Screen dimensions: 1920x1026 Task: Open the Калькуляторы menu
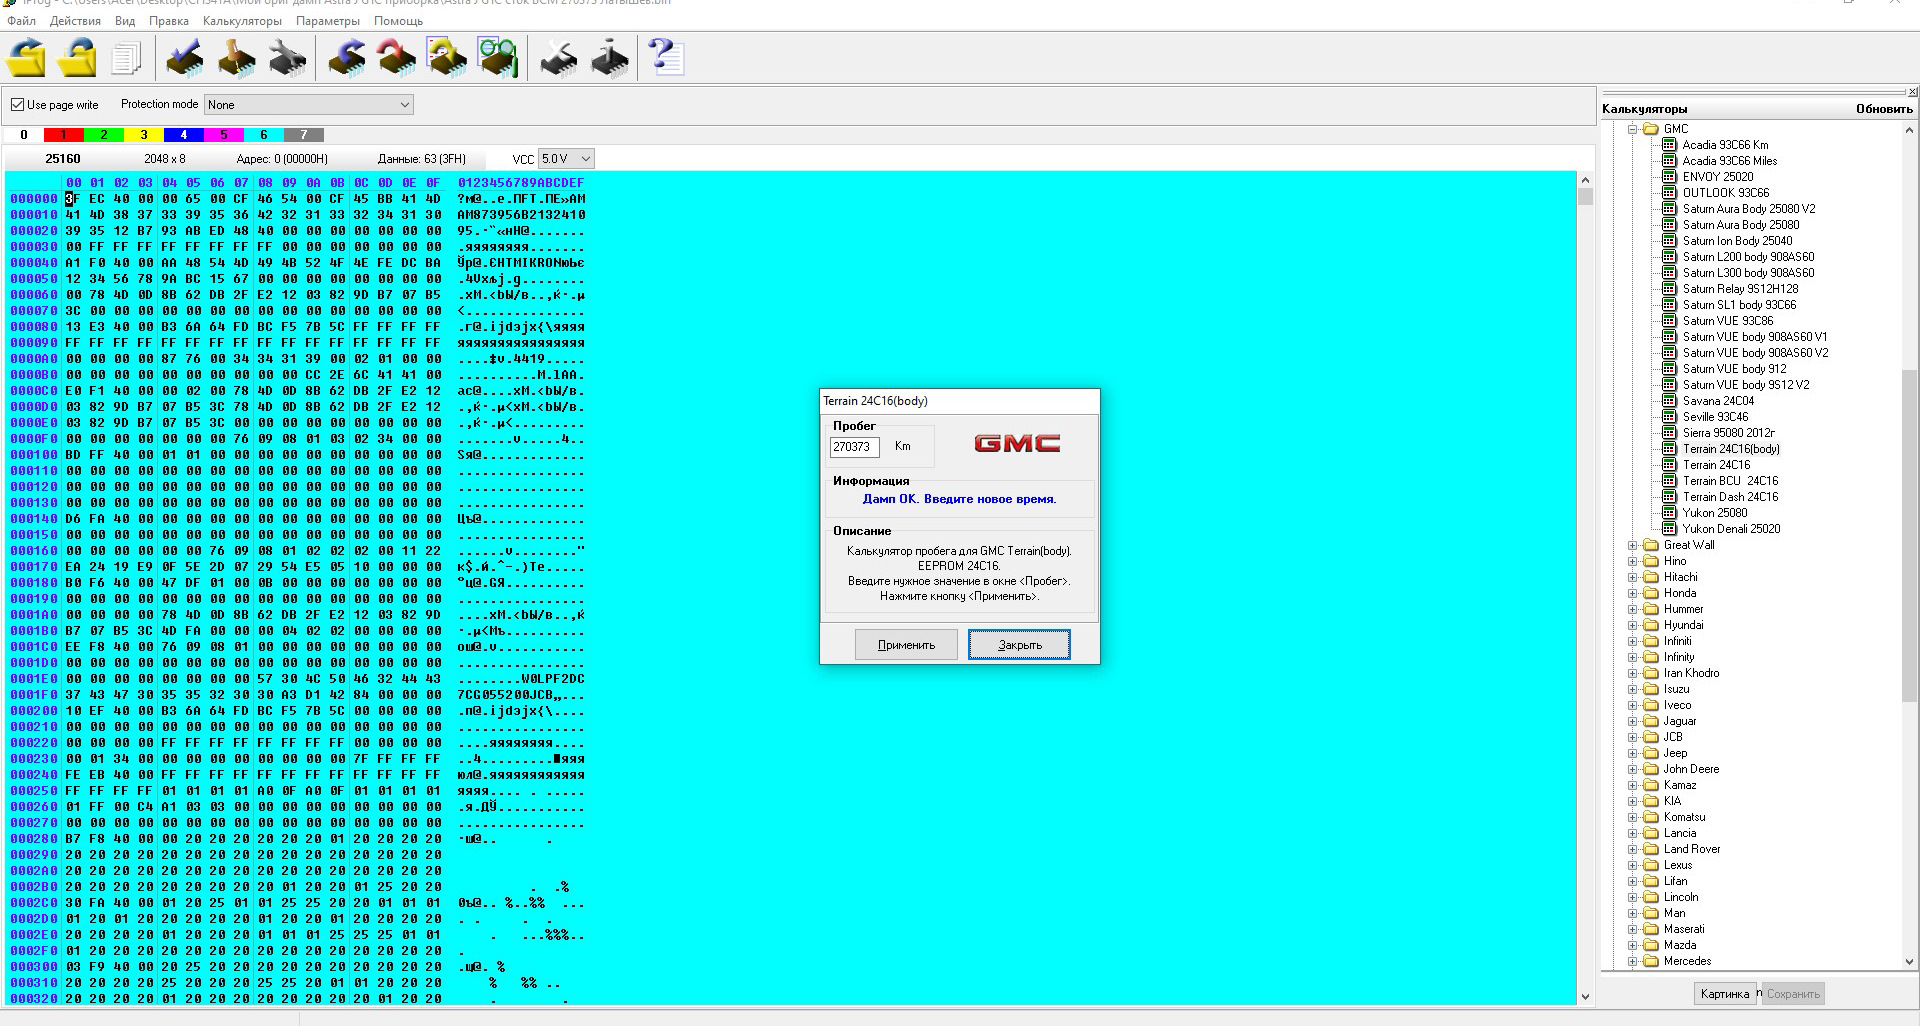(242, 21)
